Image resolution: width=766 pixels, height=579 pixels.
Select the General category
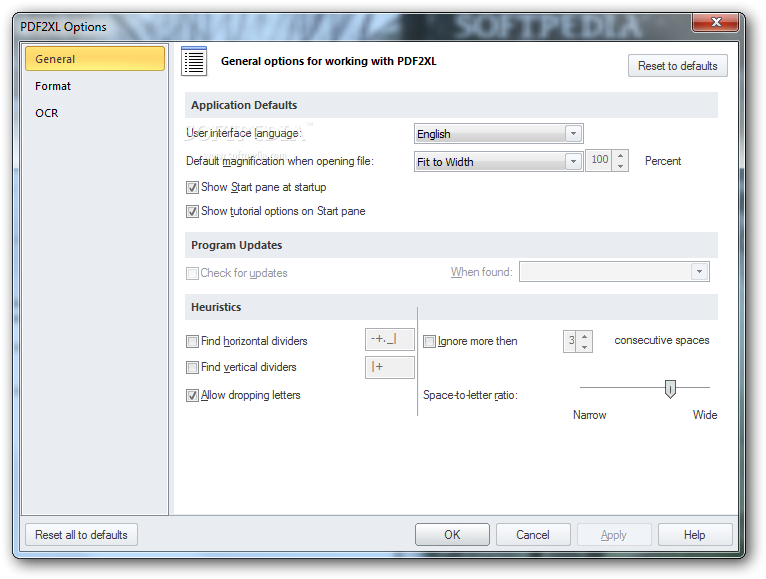pyautogui.click(x=95, y=59)
